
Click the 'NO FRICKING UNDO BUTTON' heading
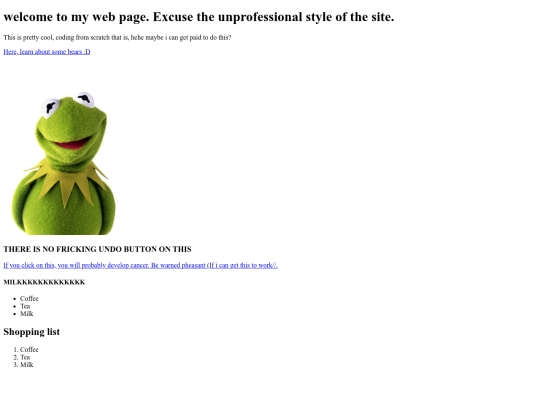coord(97,249)
